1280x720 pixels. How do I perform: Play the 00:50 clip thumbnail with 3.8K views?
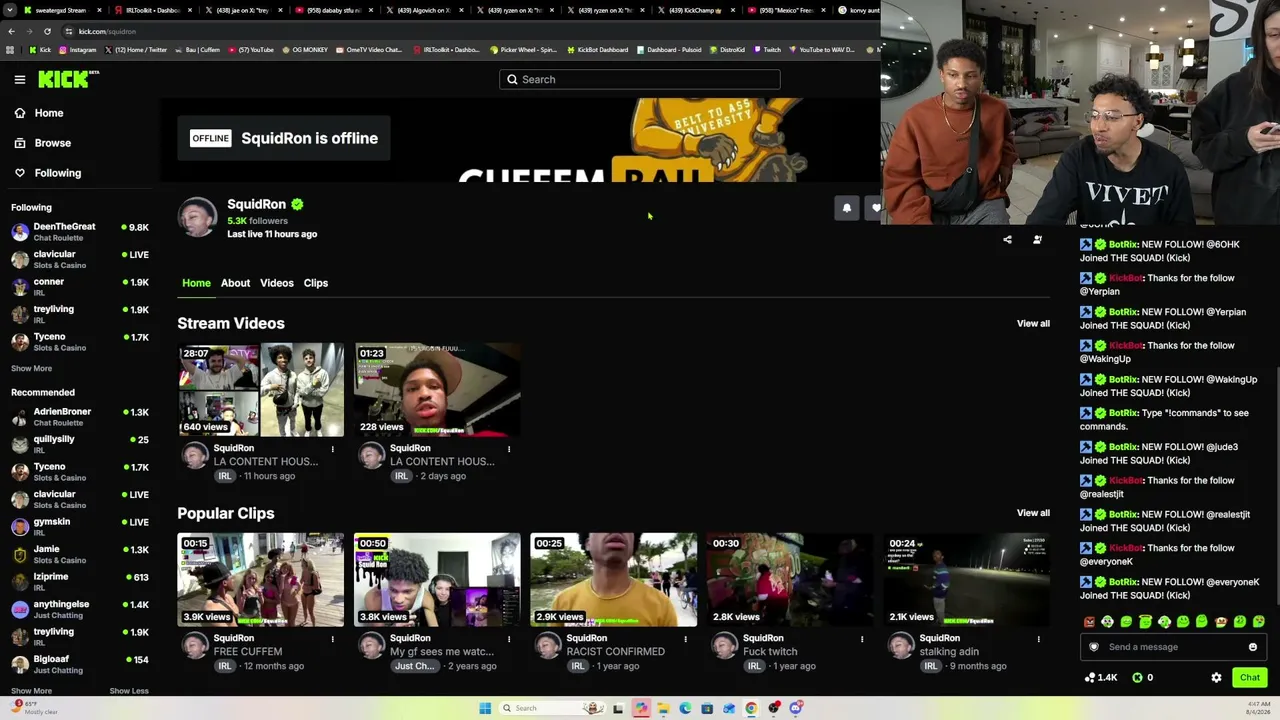(437, 580)
